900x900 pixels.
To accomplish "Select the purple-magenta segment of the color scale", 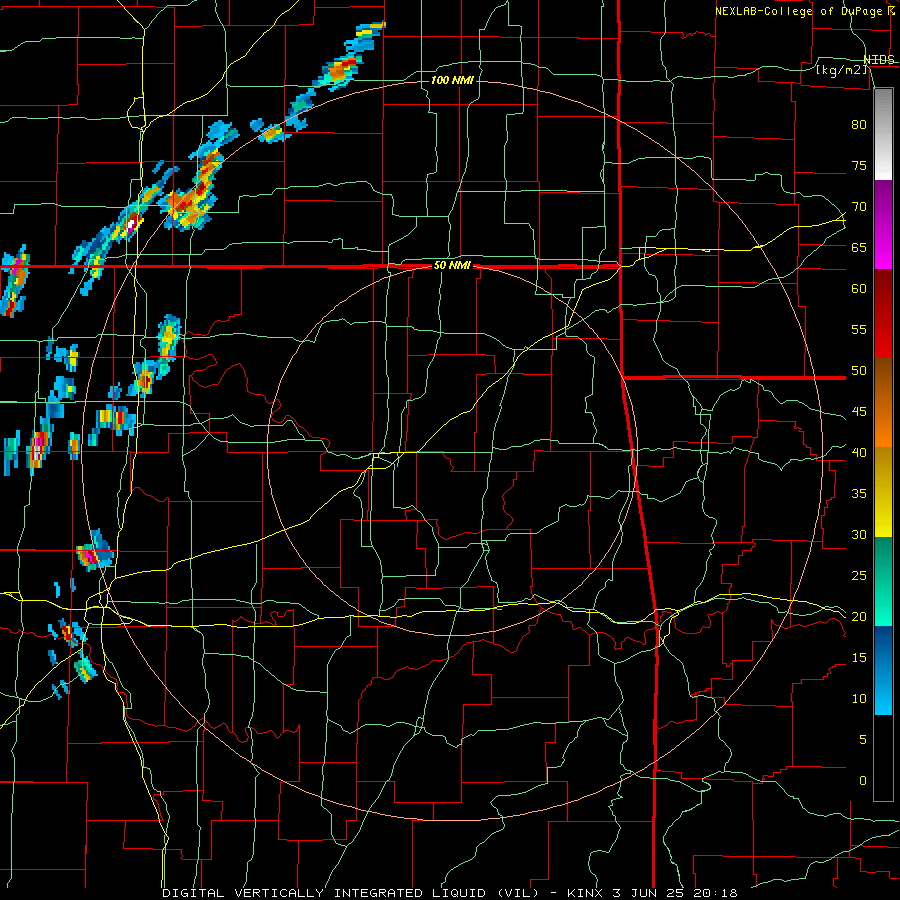I will [x=883, y=225].
